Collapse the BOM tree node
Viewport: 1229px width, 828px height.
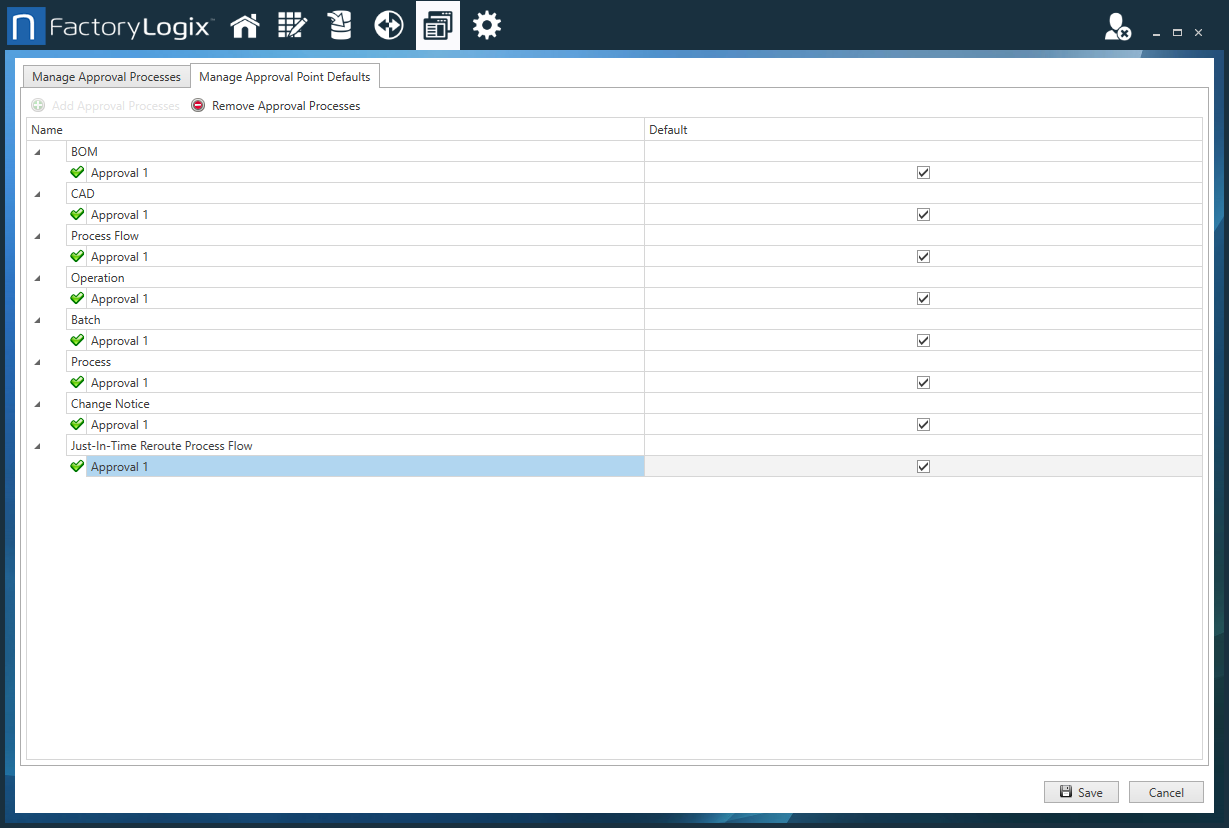point(38,151)
